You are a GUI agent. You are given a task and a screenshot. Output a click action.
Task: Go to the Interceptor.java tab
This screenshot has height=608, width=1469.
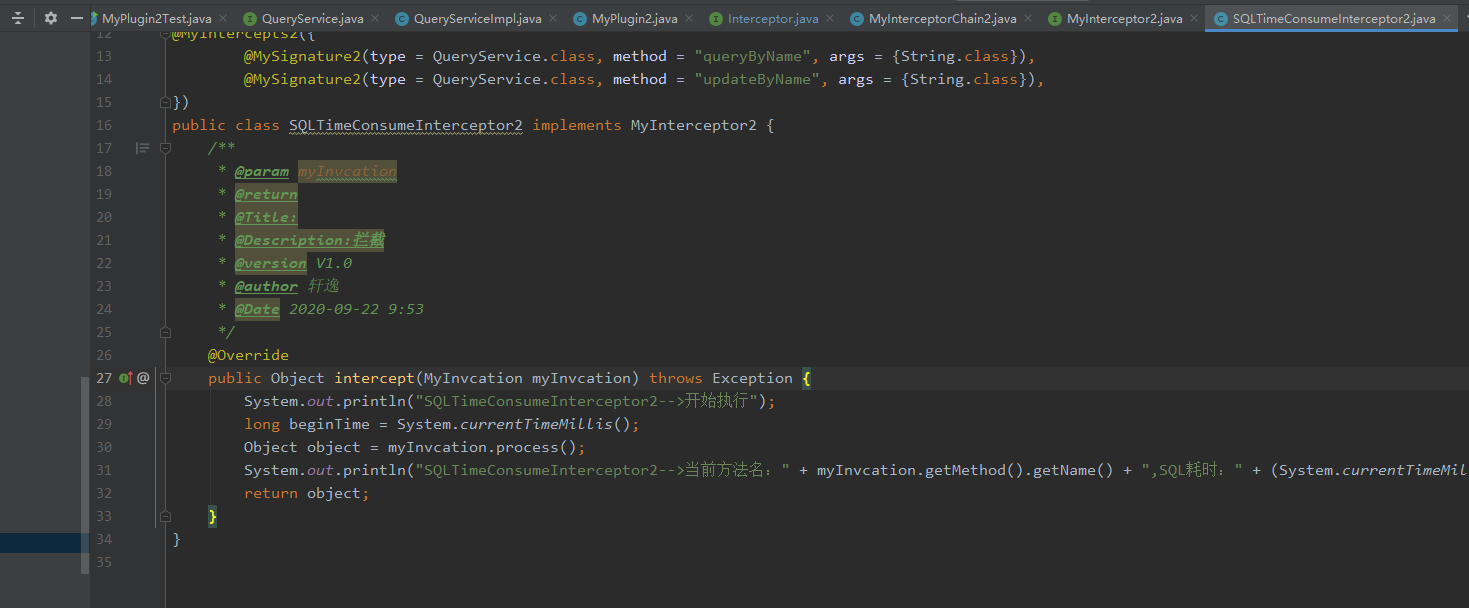click(x=773, y=19)
